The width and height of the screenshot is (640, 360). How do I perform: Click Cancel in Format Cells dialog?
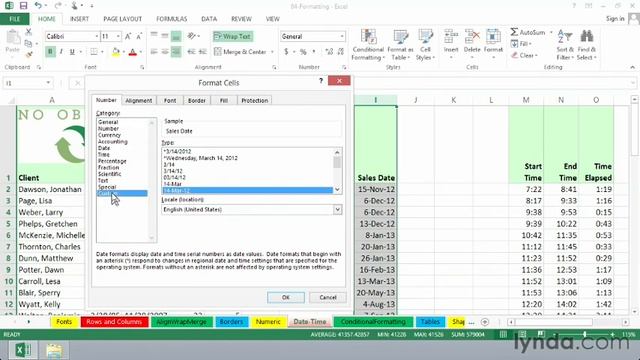328,297
